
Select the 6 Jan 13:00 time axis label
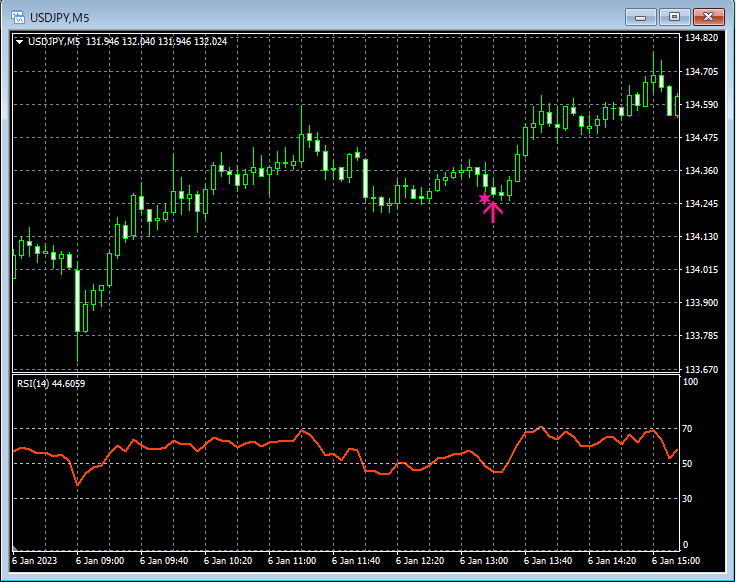pyautogui.click(x=484, y=561)
